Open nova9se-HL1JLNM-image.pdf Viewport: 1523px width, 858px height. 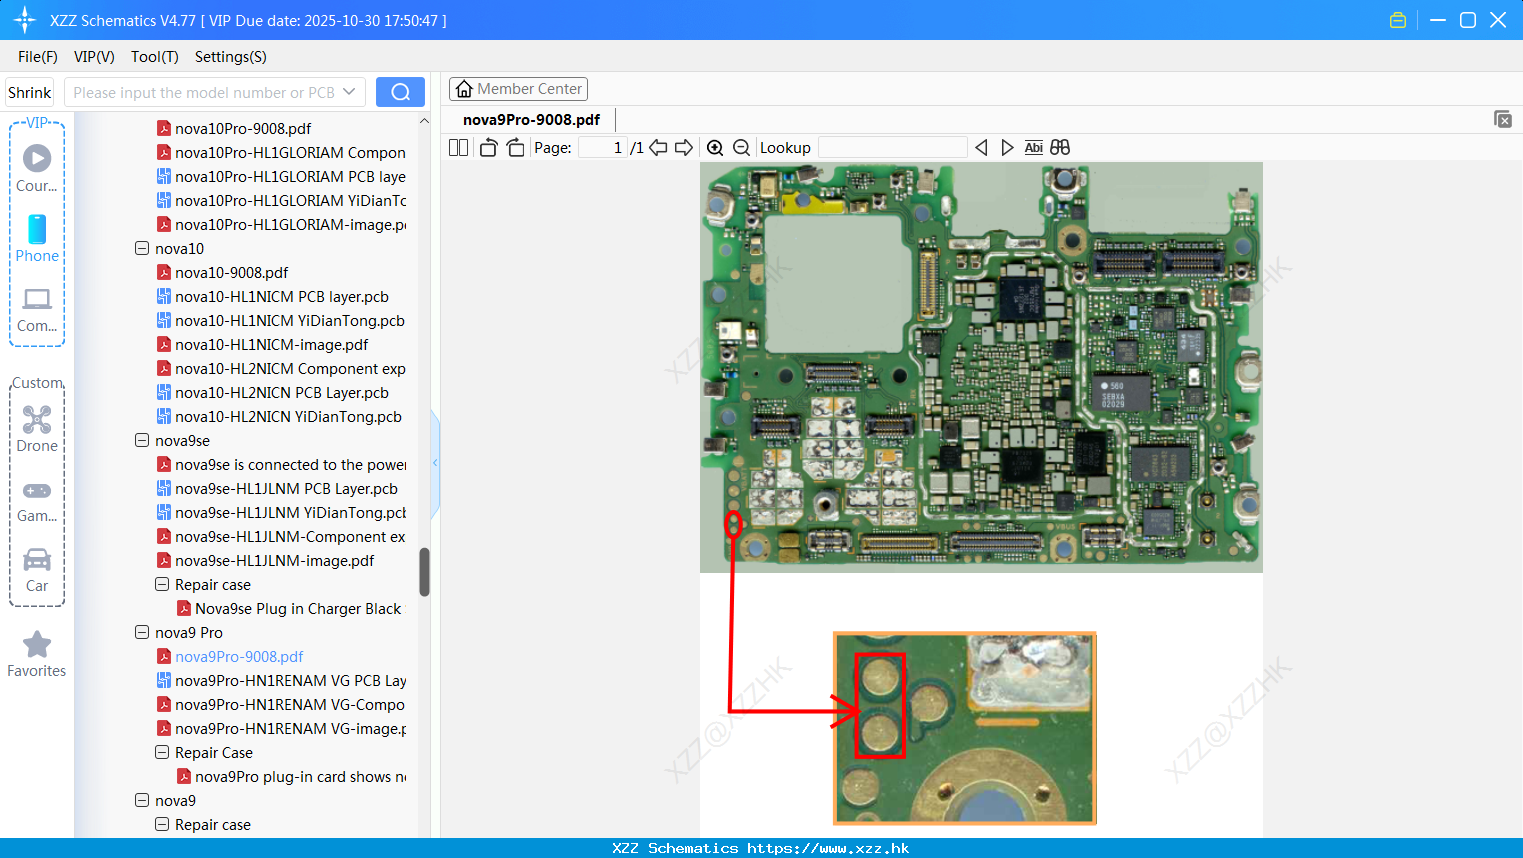(x=265, y=560)
